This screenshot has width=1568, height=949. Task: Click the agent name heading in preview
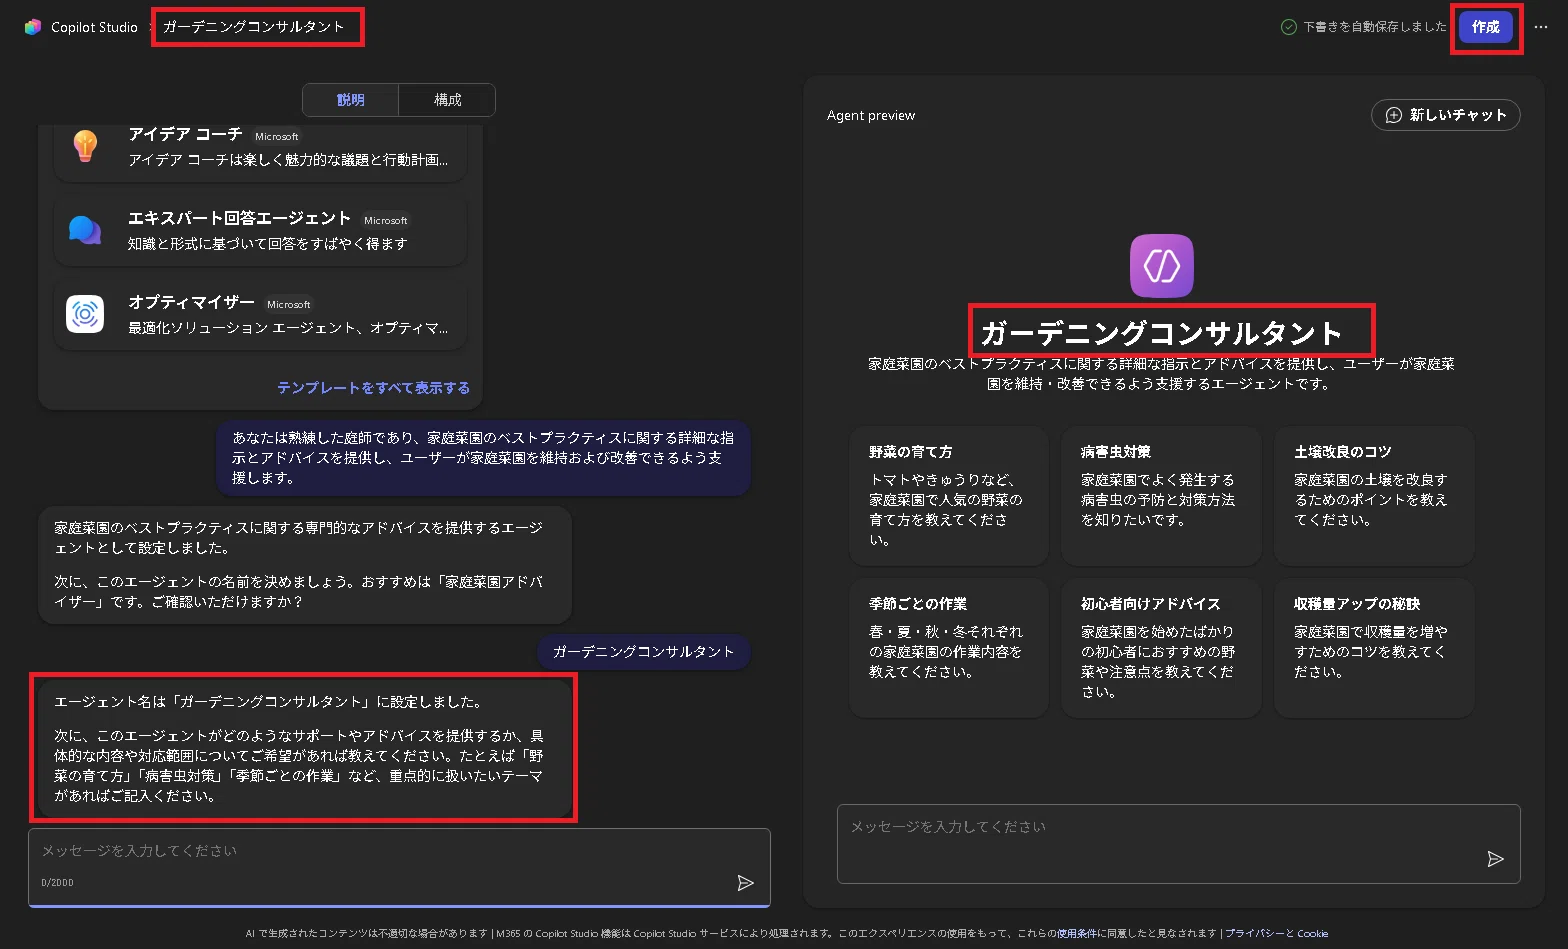click(1161, 332)
